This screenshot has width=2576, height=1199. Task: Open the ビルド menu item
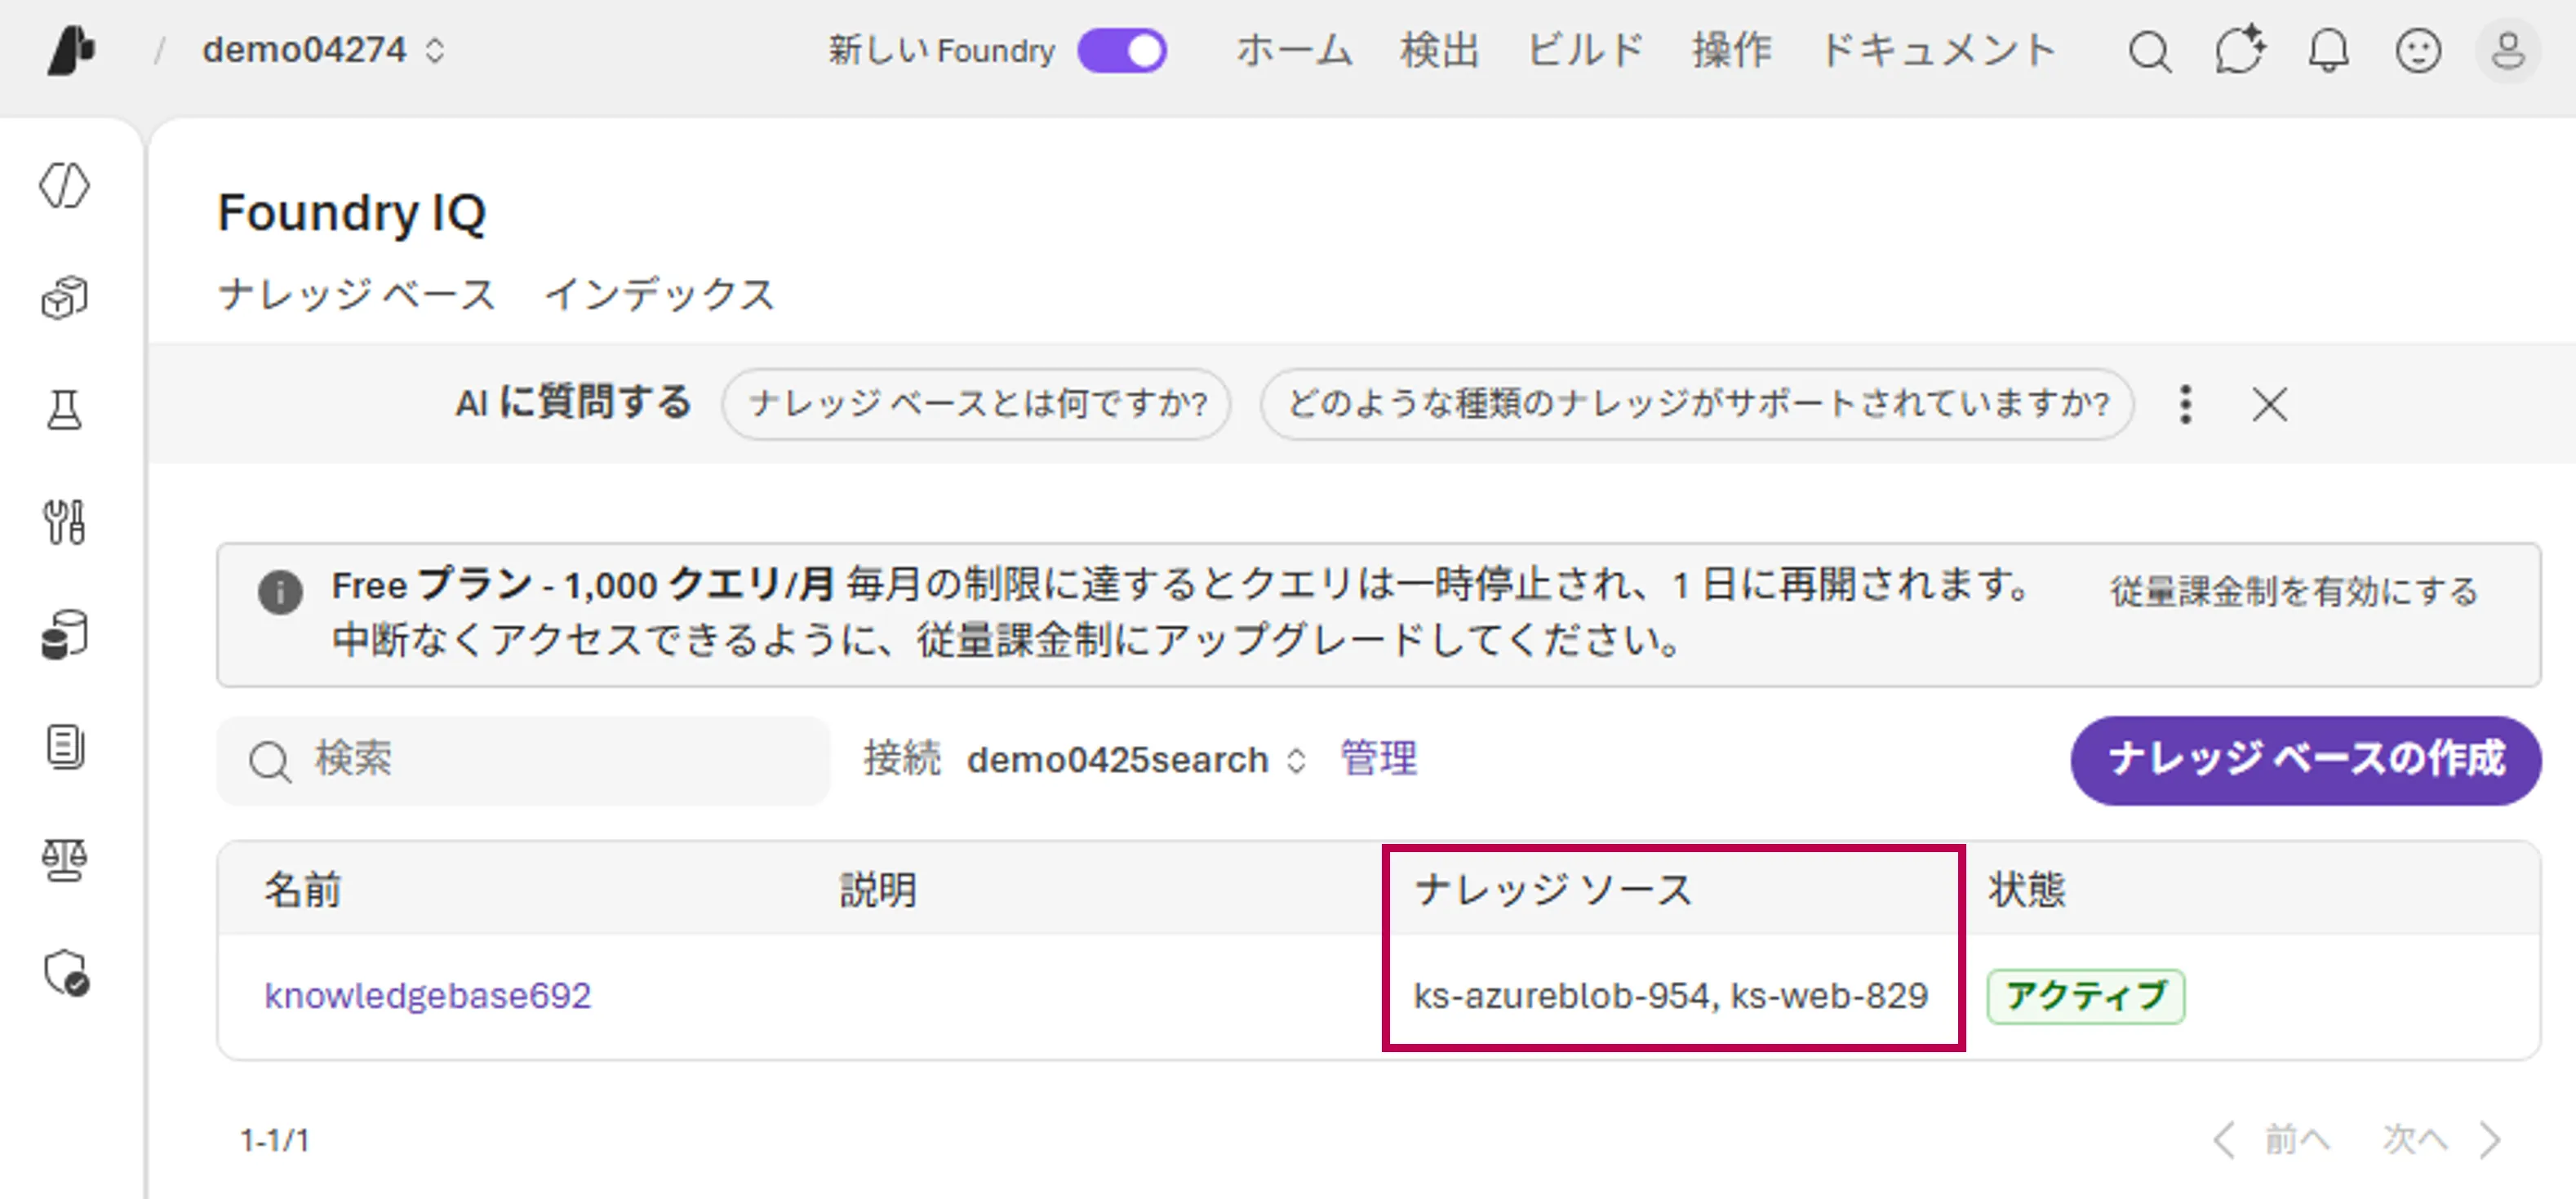pos(1585,50)
